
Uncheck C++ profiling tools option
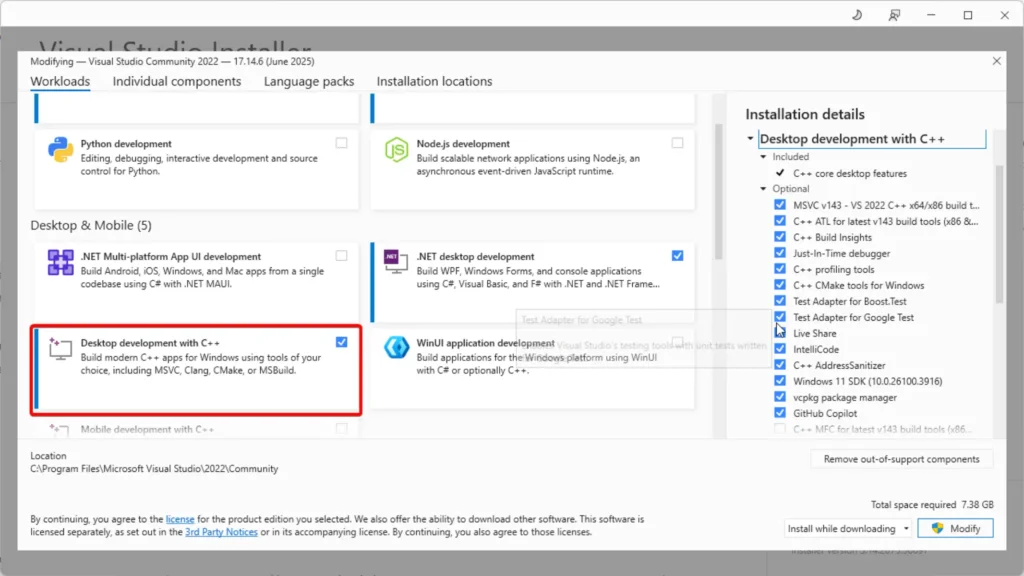coord(780,268)
